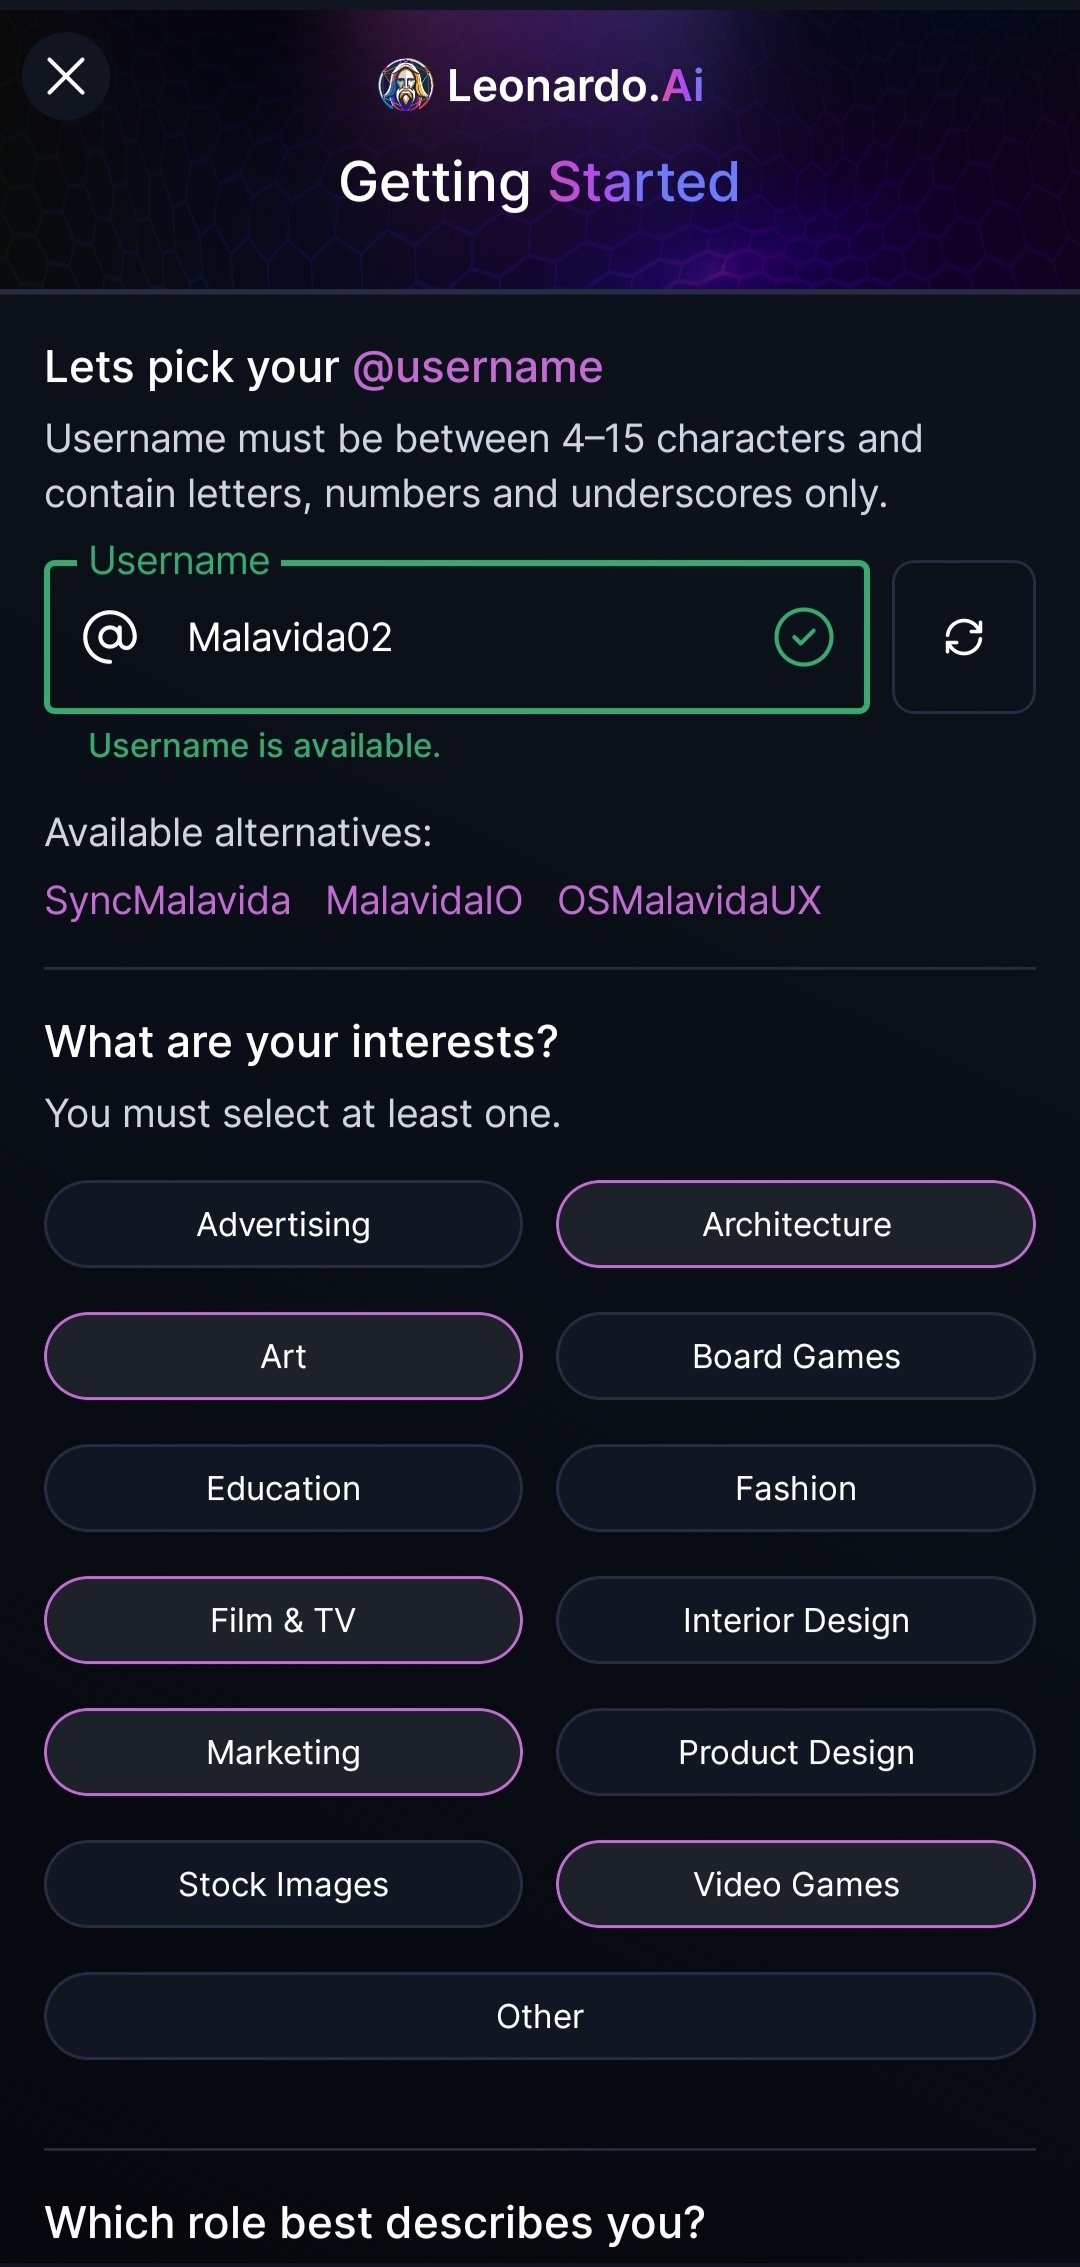The image size is (1080, 2267).
Task: Click the Leonardo.Ai logo avatar
Action: point(405,86)
